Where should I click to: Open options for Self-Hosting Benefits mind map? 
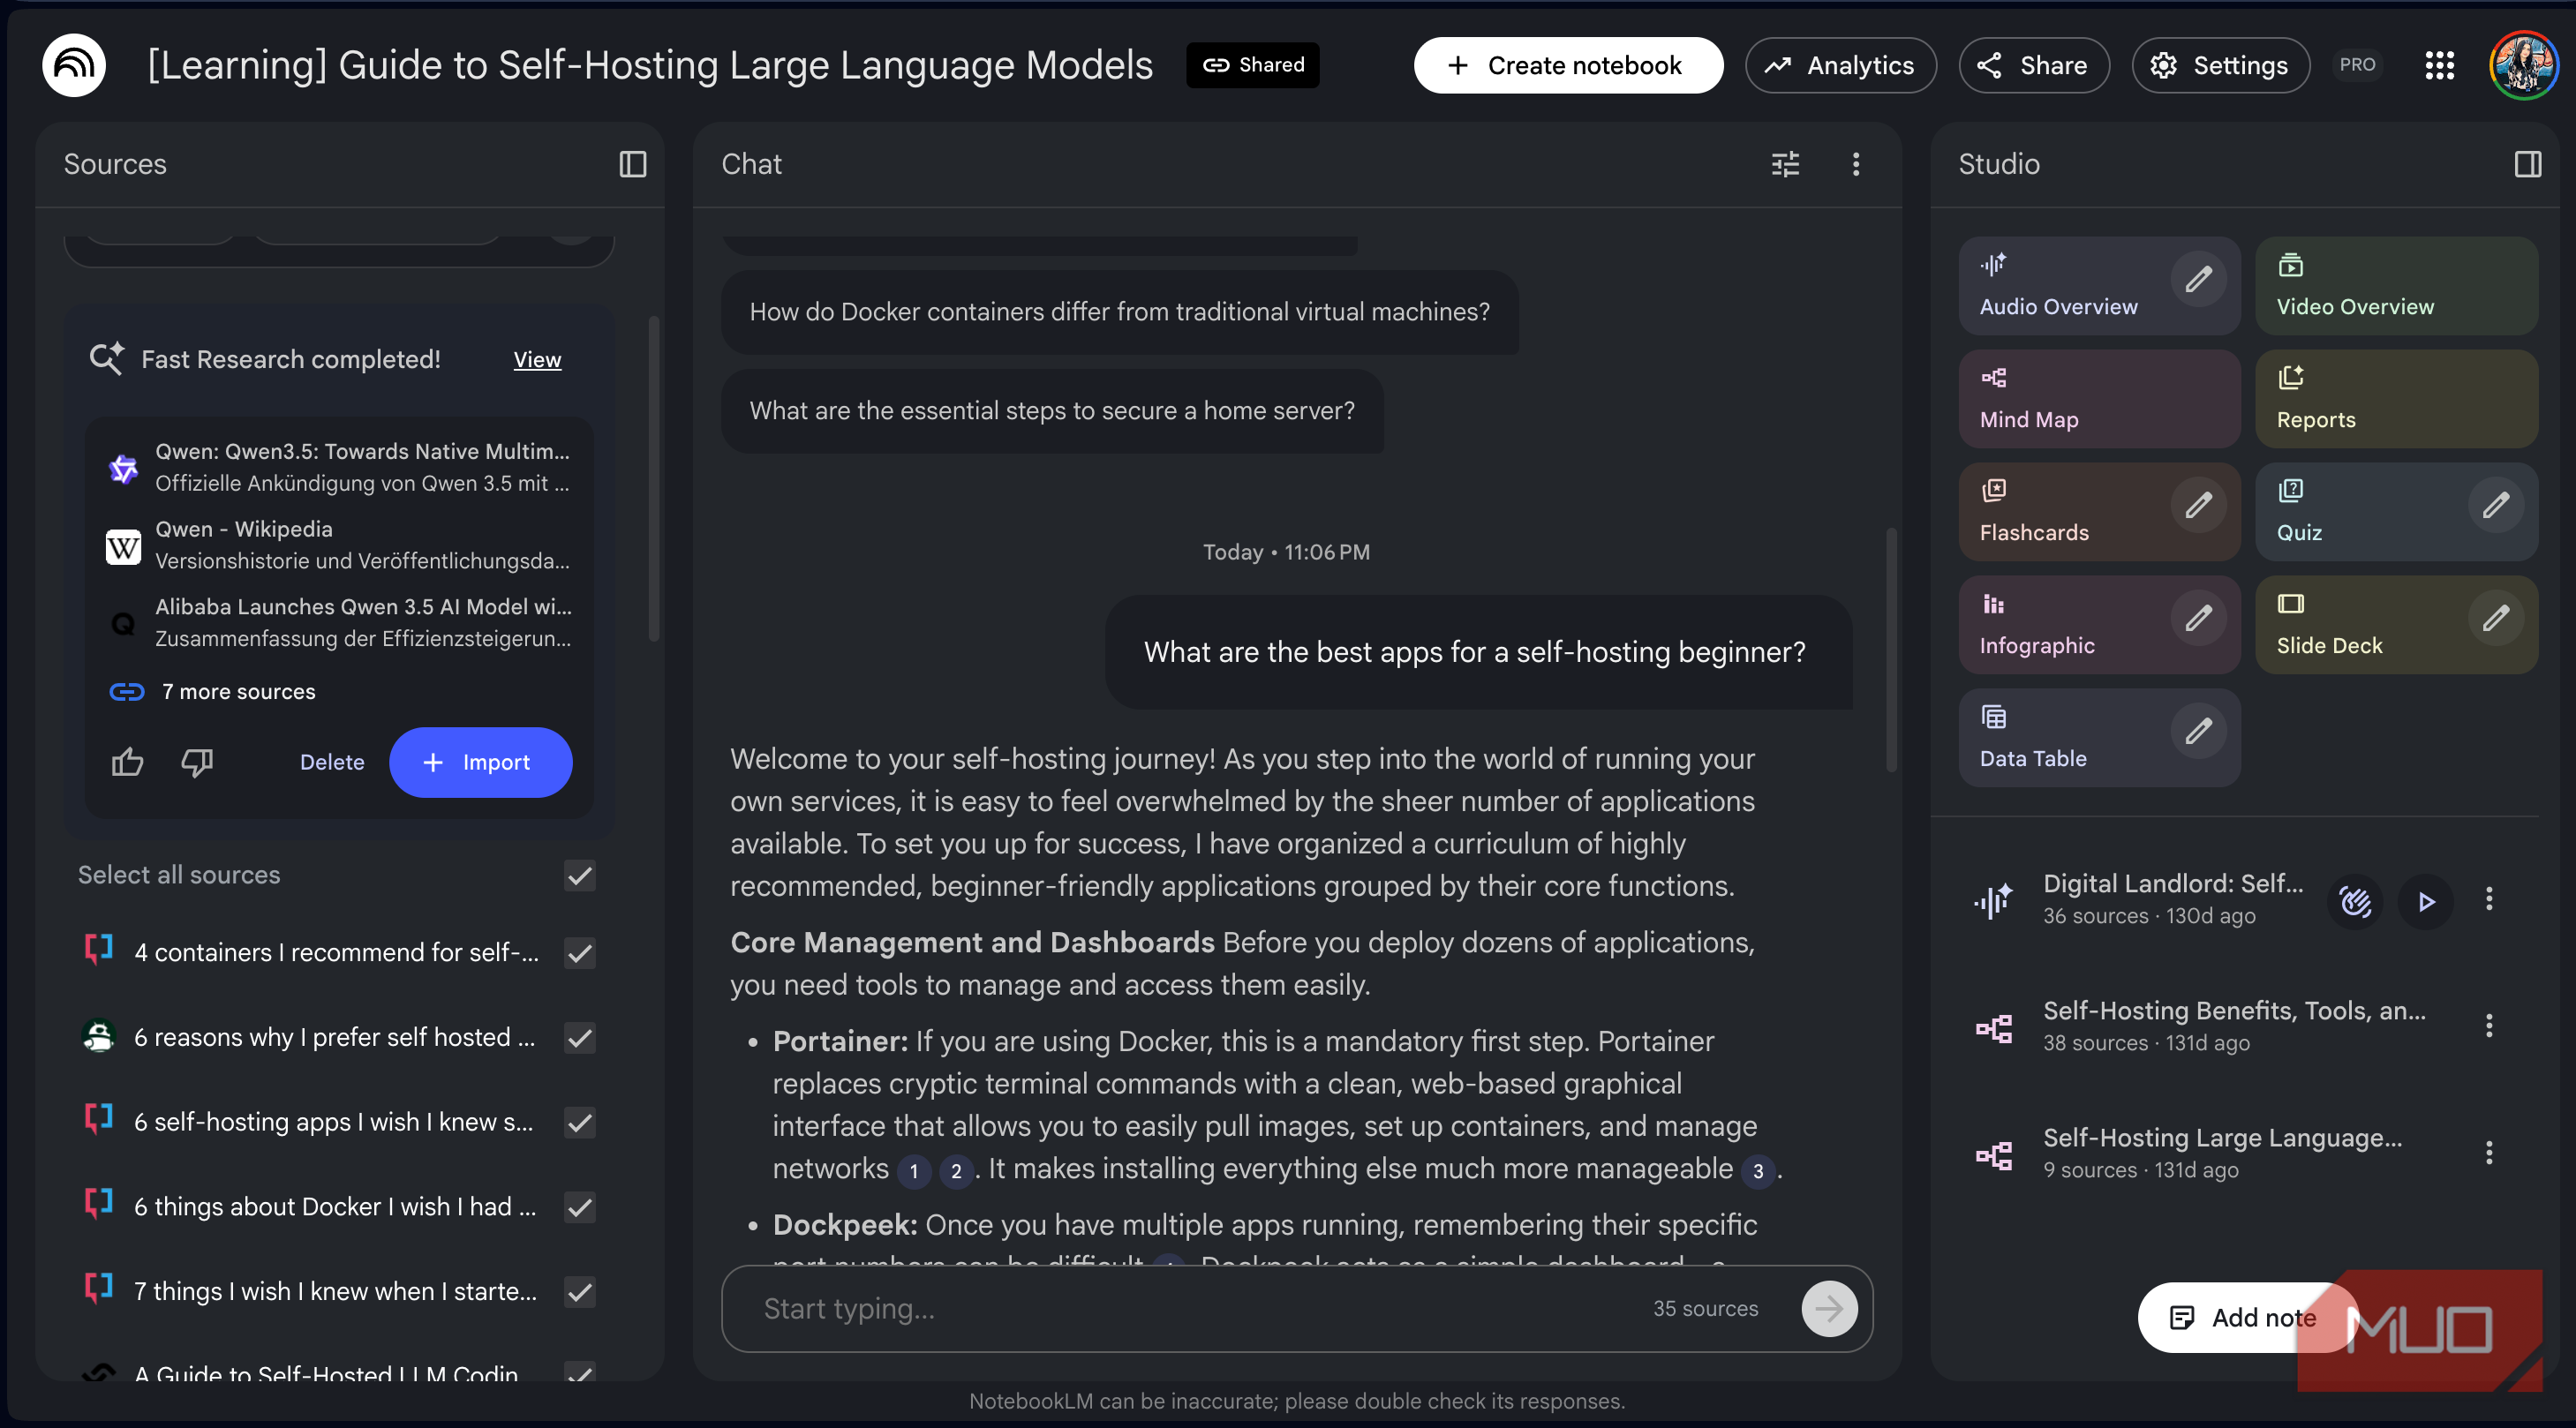click(2489, 1025)
